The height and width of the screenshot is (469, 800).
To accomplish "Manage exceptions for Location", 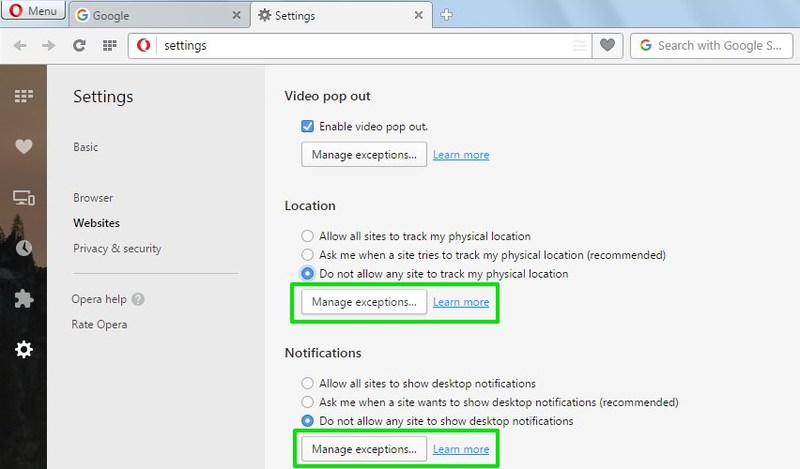I will click(364, 302).
